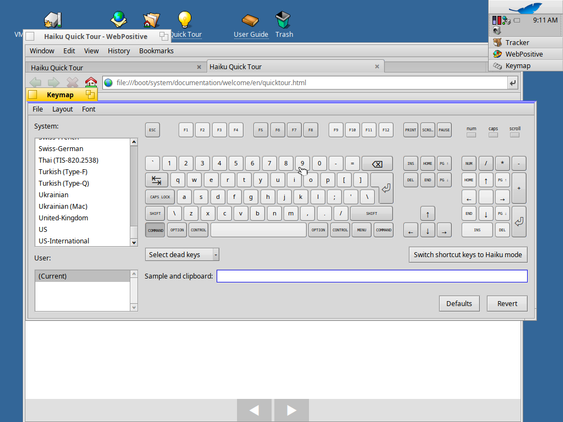This screenshot has height=422, width=563.
Task: Open the History menu in WebPositive
Action: click(119, 51)
